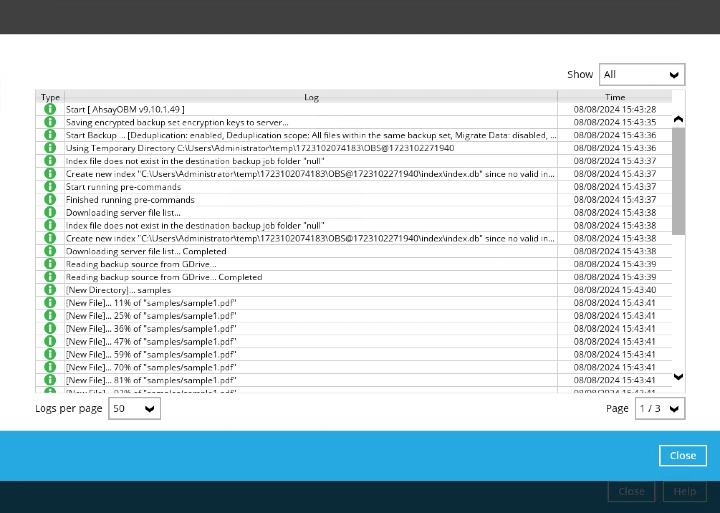Click info icon for Reading backup source from GDrive
The height and width of the screenshot is (513, 720).
coord(49,264)
